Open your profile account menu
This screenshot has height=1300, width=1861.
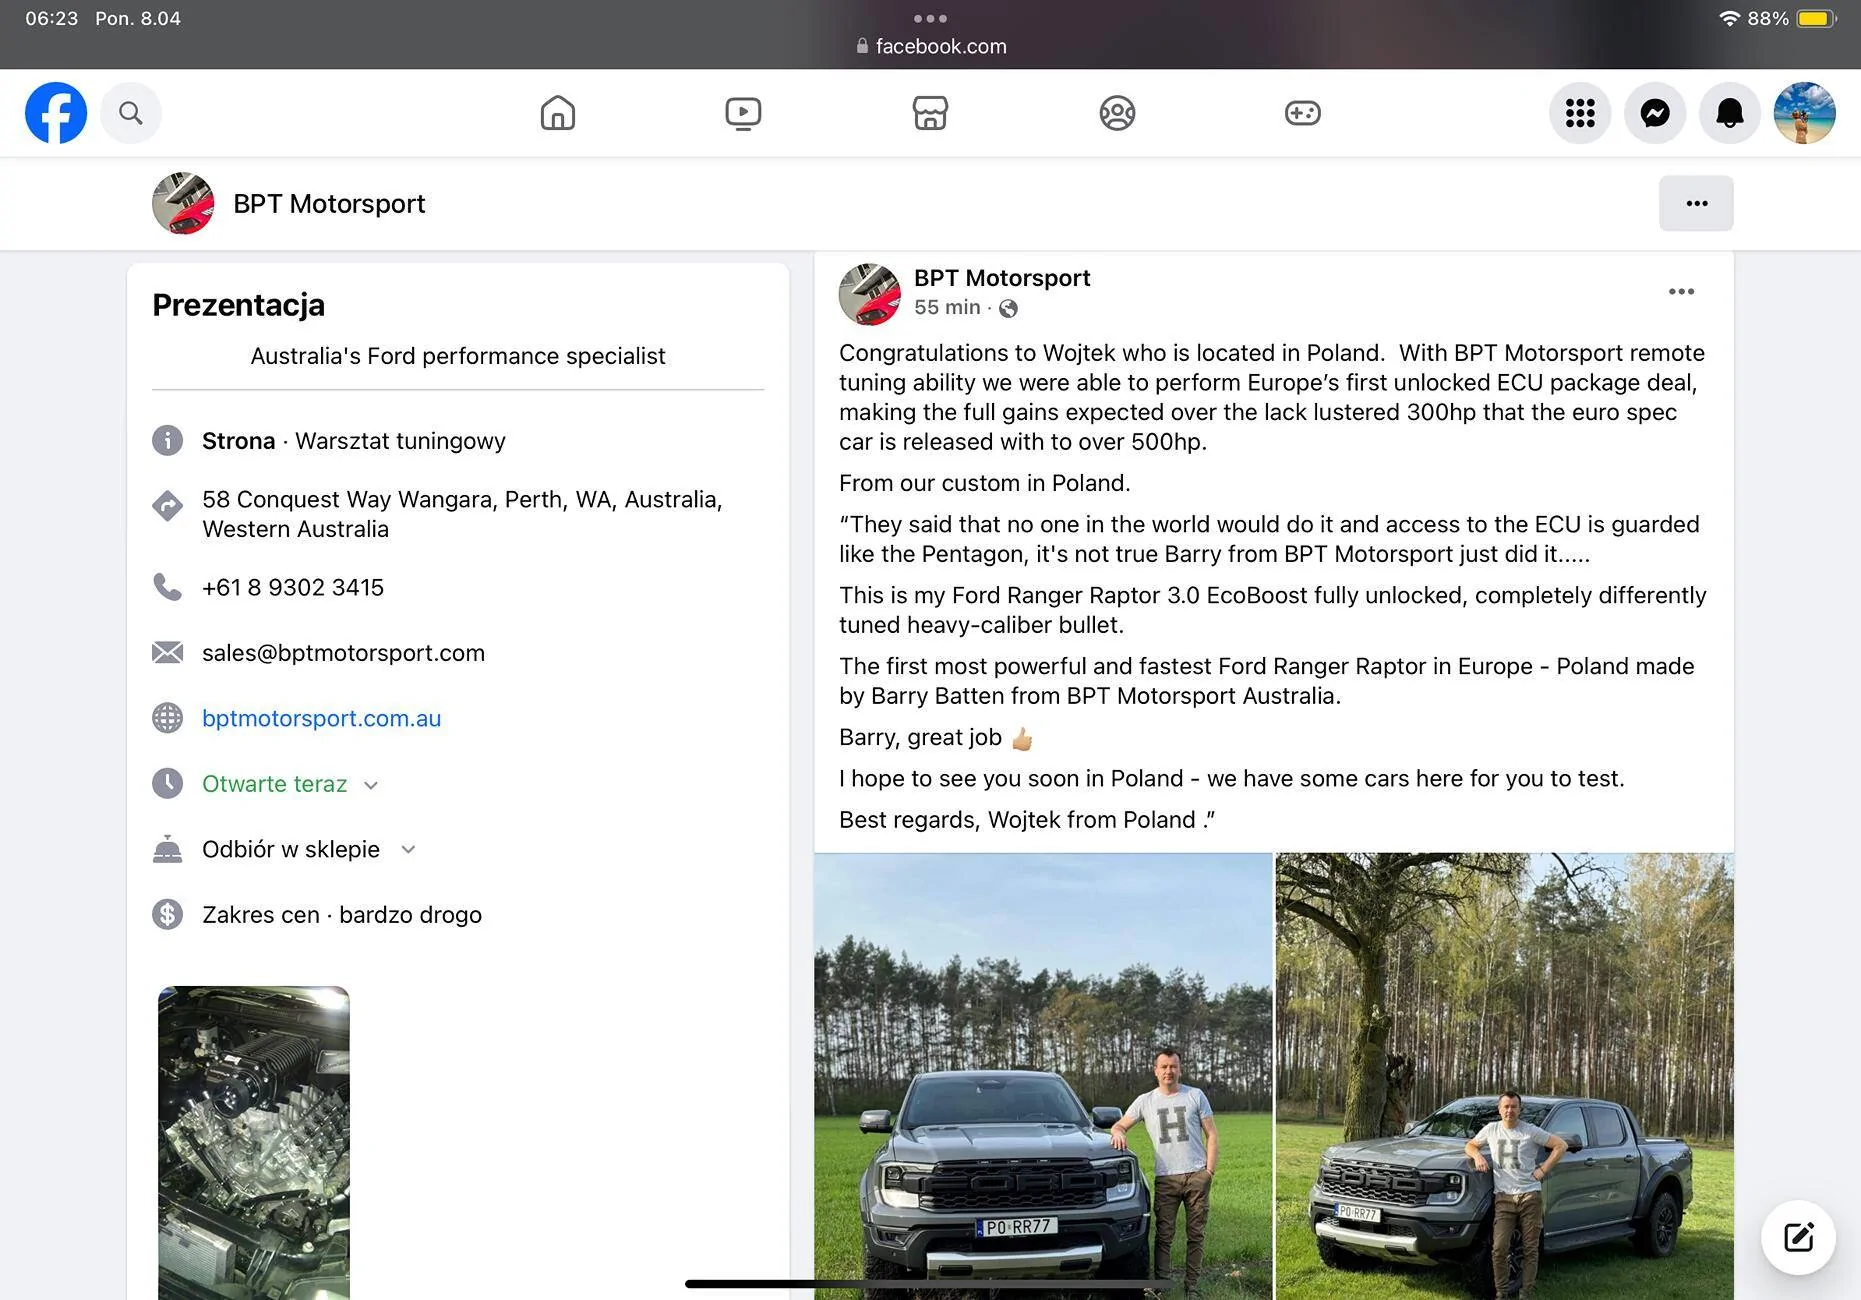point(1805,113)
